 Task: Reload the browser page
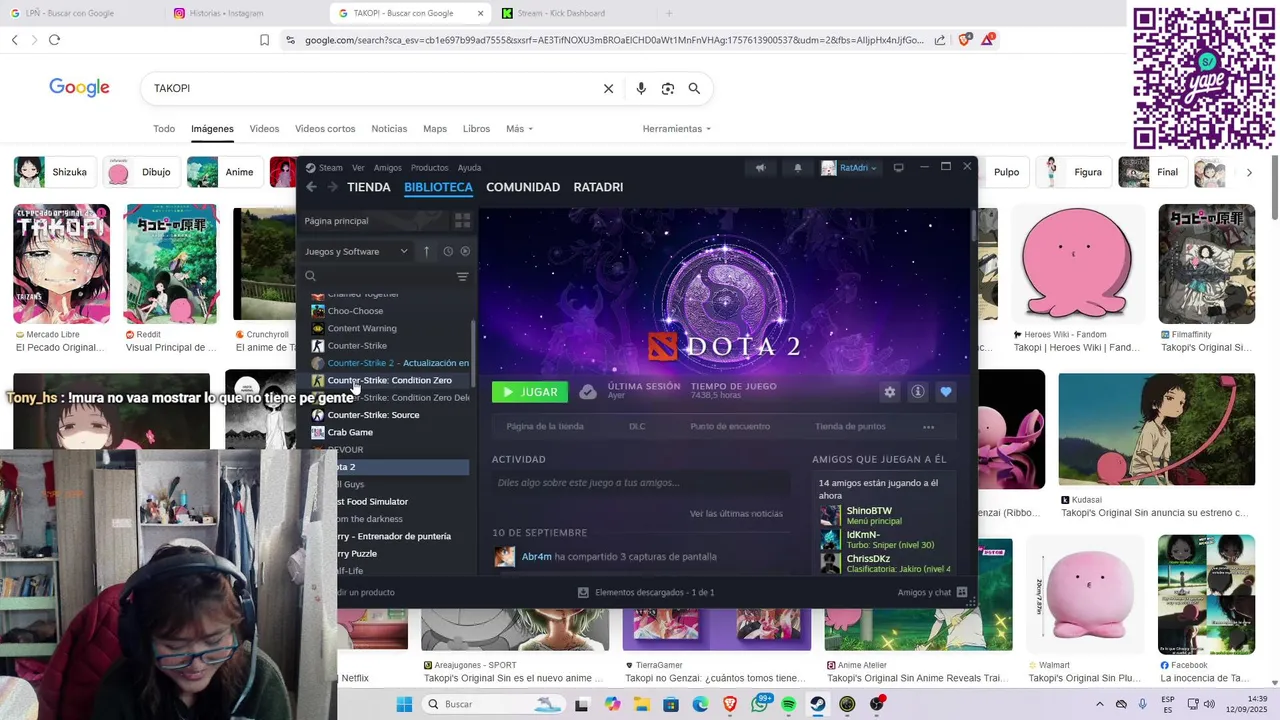[54, 40]
